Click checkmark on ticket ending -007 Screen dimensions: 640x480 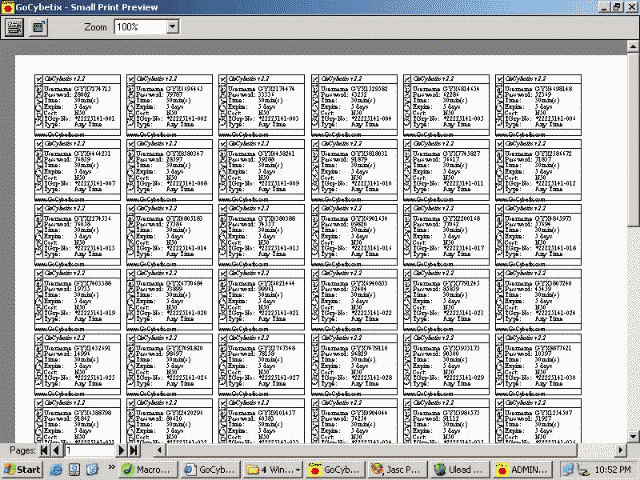coord(39,144)
